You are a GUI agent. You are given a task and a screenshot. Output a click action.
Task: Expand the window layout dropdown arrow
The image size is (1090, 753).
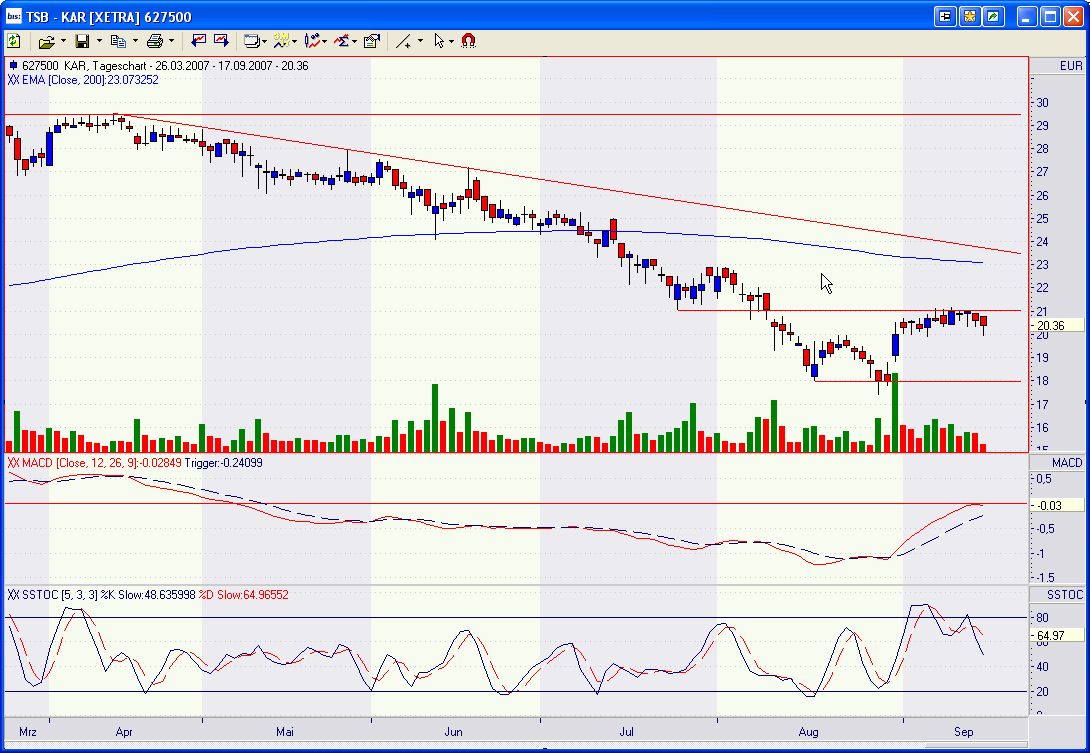click(x=264, y=42)
